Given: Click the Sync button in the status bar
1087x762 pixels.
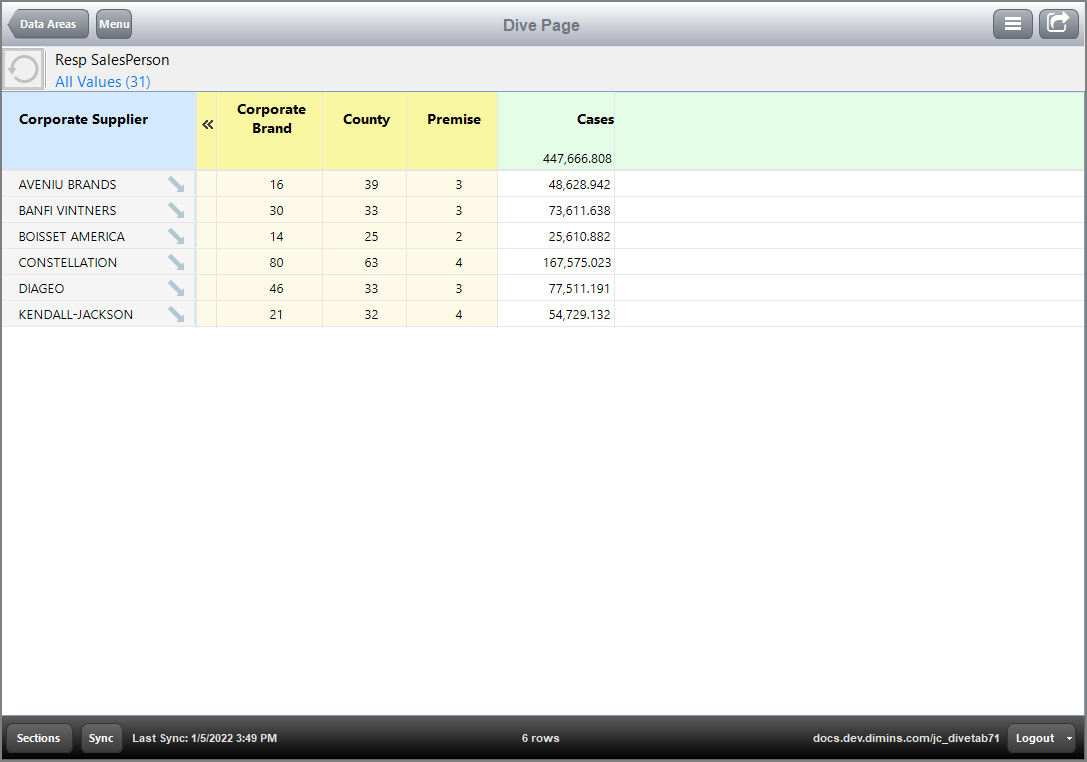Looking at the screenshot, I should coord(101,738).
